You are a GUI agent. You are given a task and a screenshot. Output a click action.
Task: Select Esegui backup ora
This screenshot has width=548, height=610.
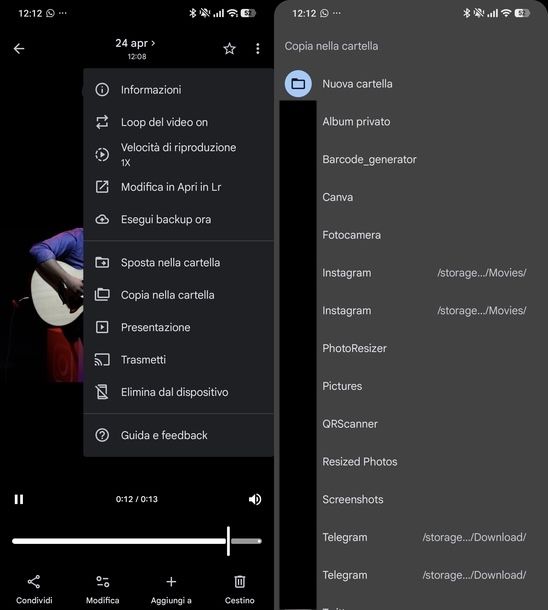[x=179, y=219]
